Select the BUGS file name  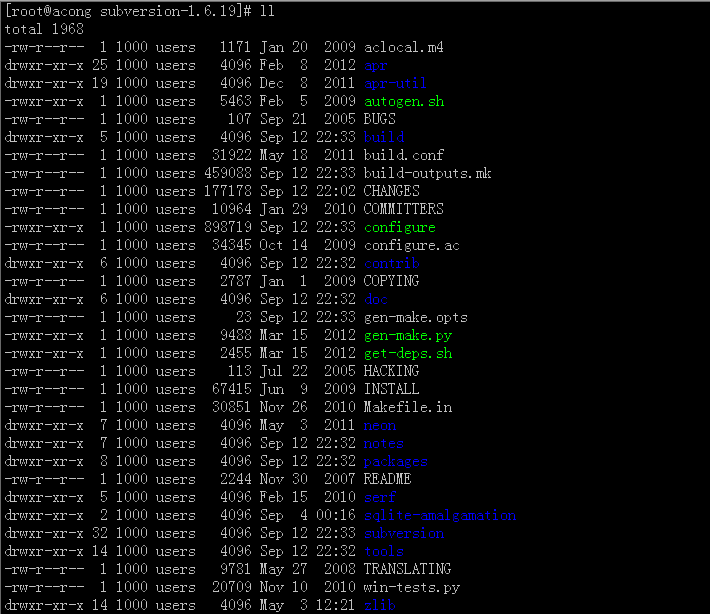380,119
